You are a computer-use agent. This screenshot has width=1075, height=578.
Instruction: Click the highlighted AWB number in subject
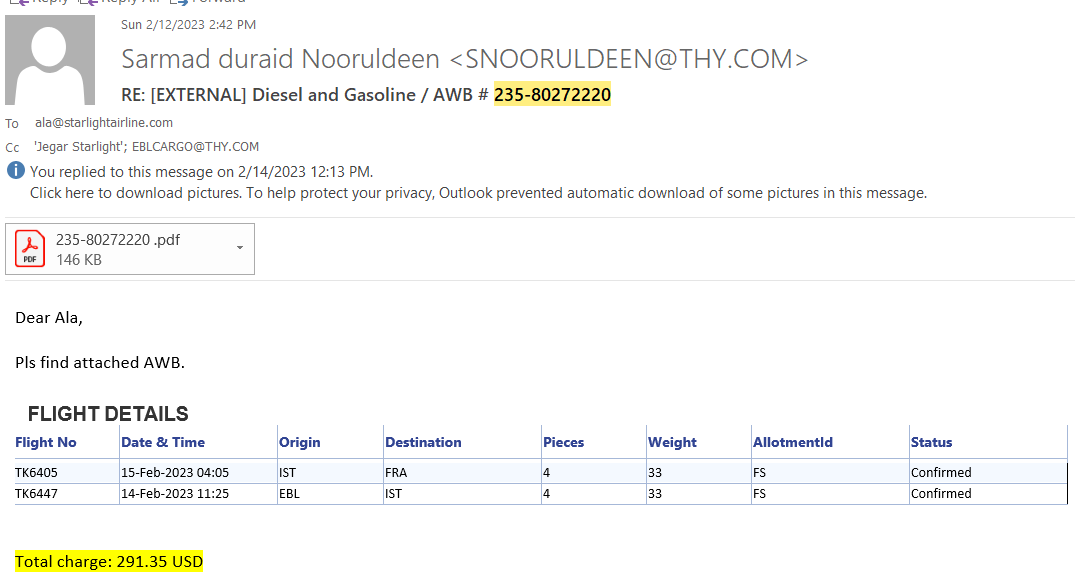552,95
